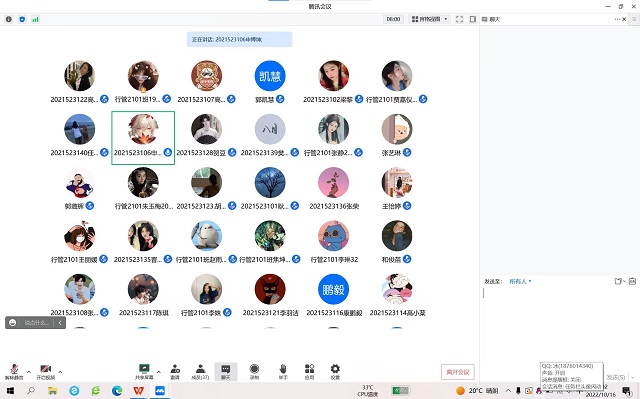Click the Tencent Meeting taskbar icon

click(x=160, y=391)
